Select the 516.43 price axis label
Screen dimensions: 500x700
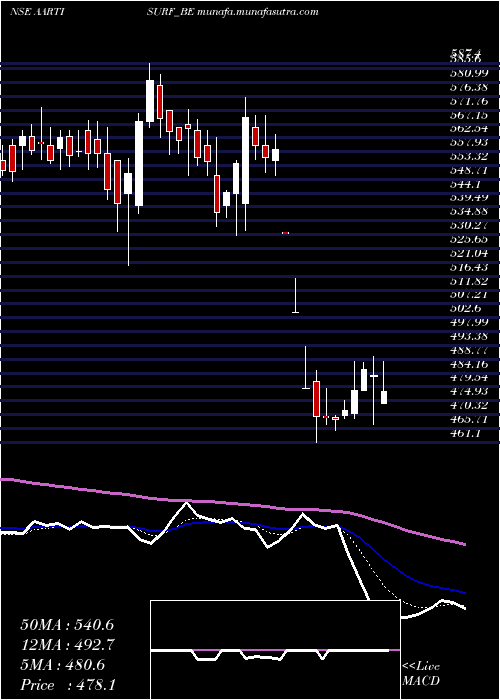tap(471, 267)
